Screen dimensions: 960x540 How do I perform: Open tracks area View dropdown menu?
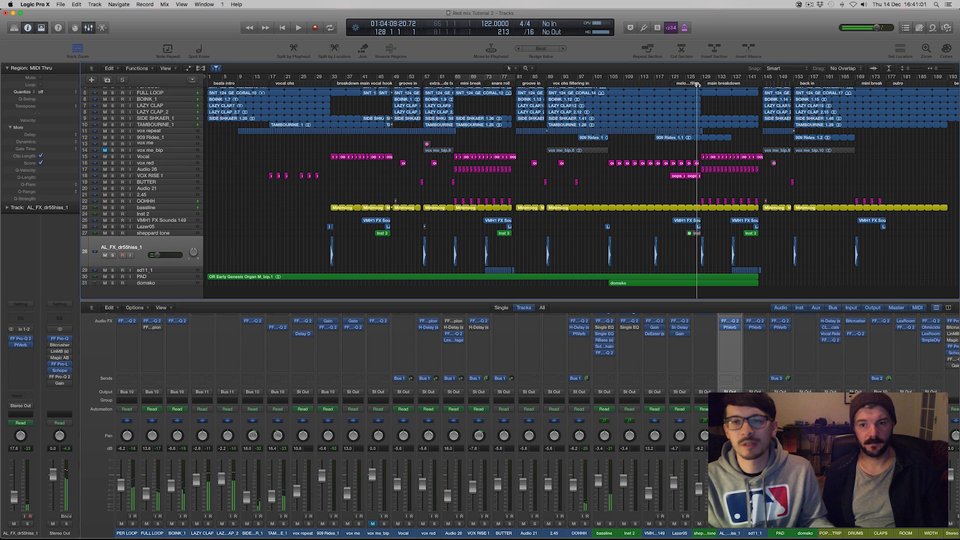[167, 68]
